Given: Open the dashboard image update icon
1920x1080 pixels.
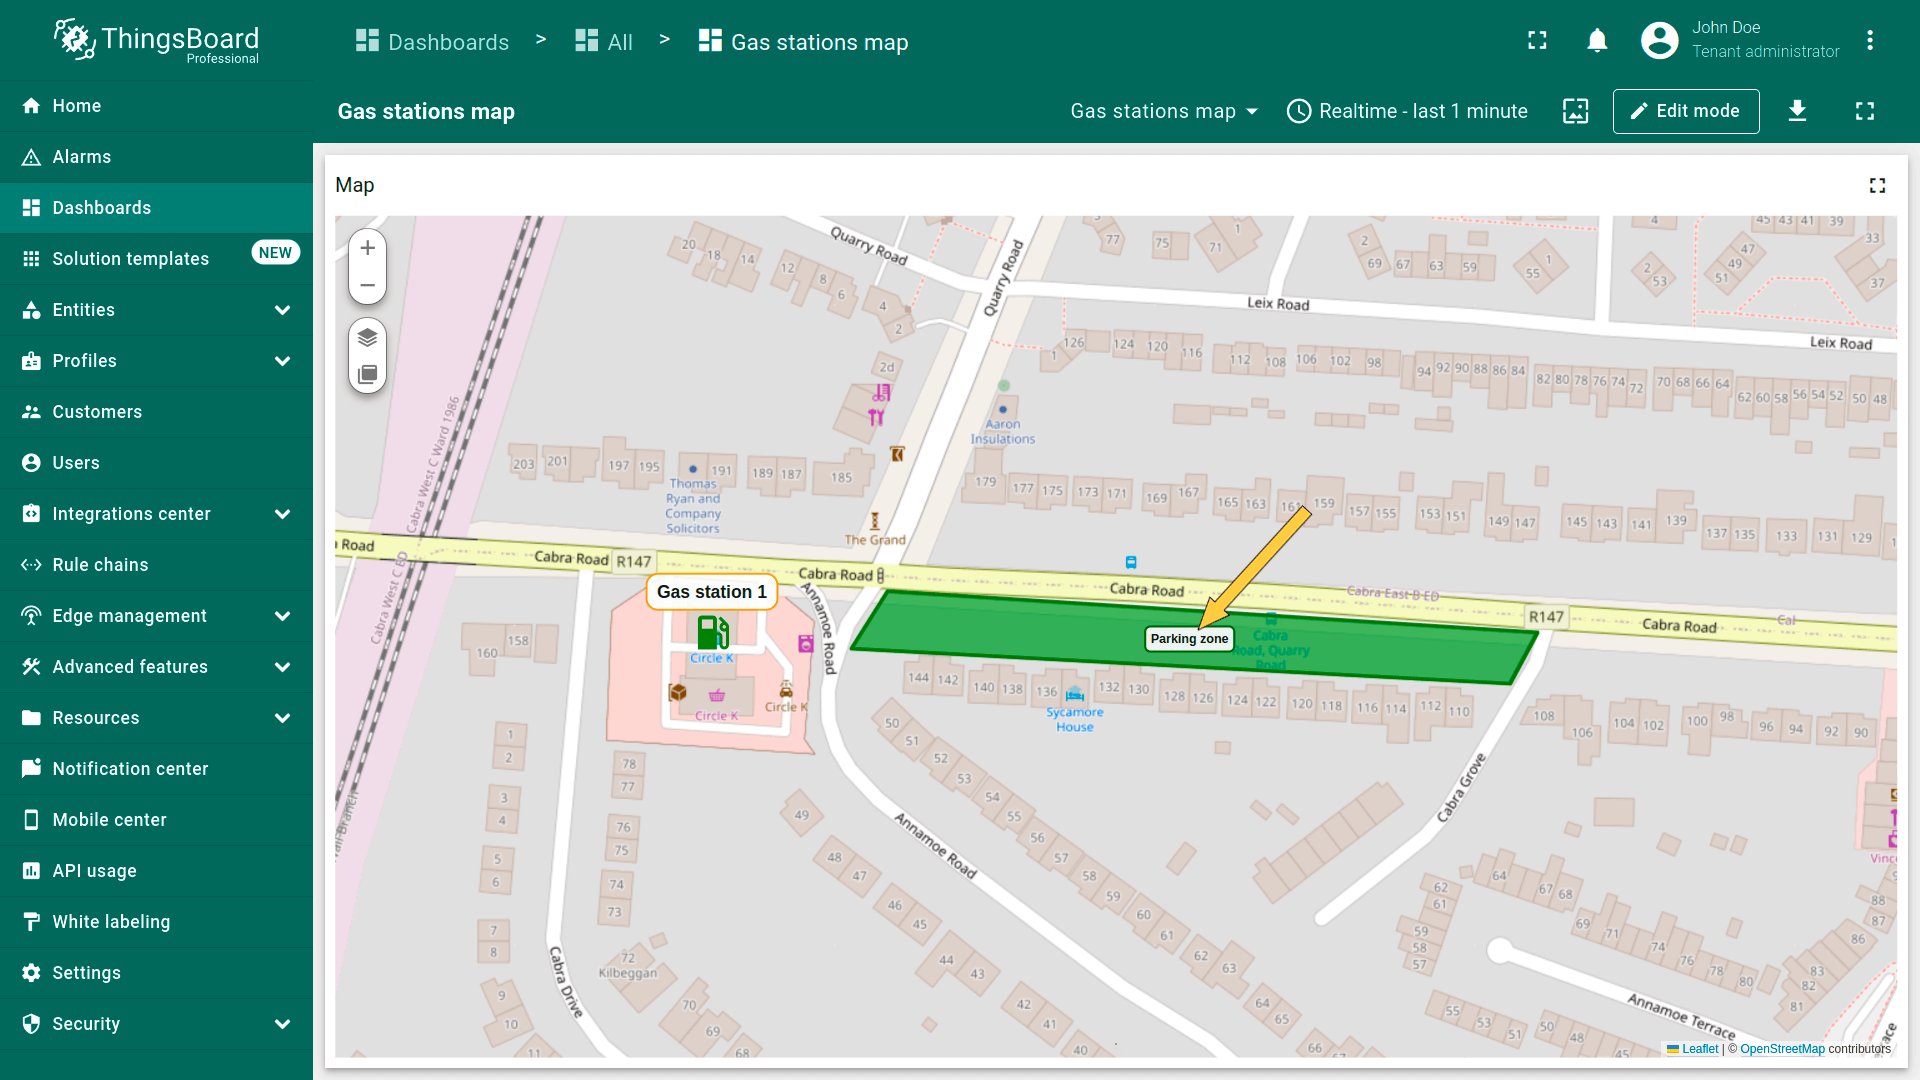Looking at the screenshot, I should point(1575,111).
